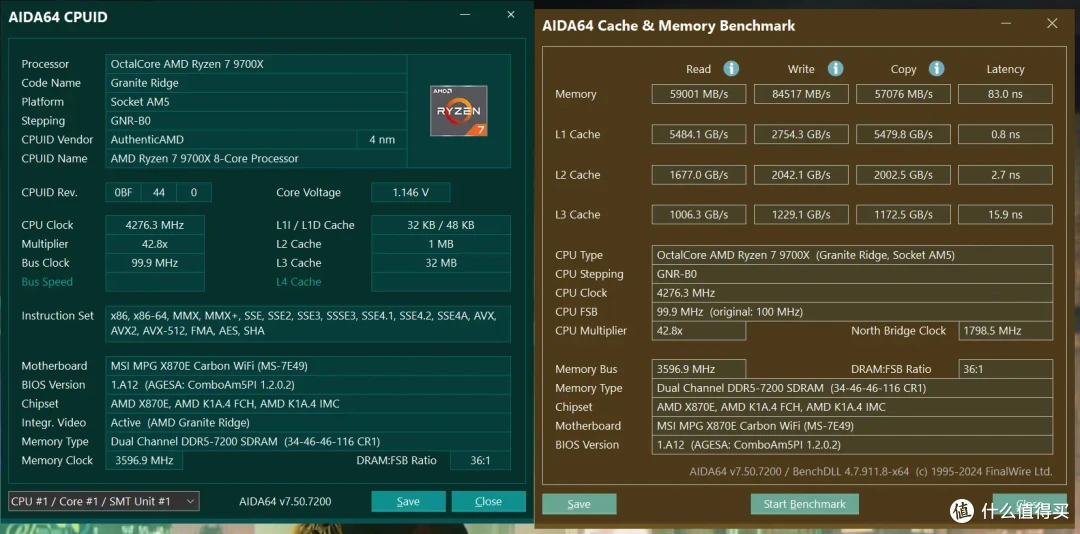This screenshot has height=534, width=1080.
Task: Click the BIOS Version value in CPUID window
Action: 308,384
